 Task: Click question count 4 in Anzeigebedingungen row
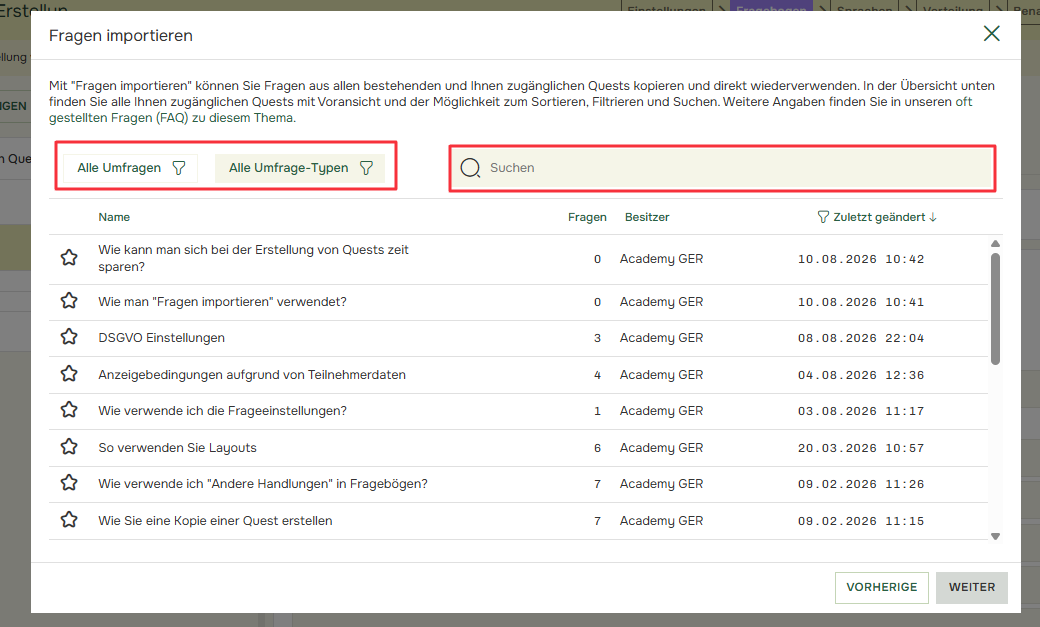click(597, 375)
